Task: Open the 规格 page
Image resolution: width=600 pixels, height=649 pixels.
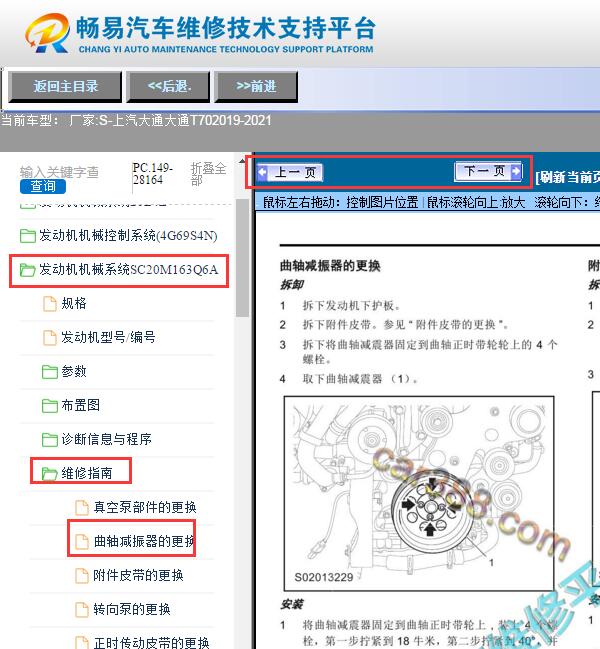Action: pos(74,304)
